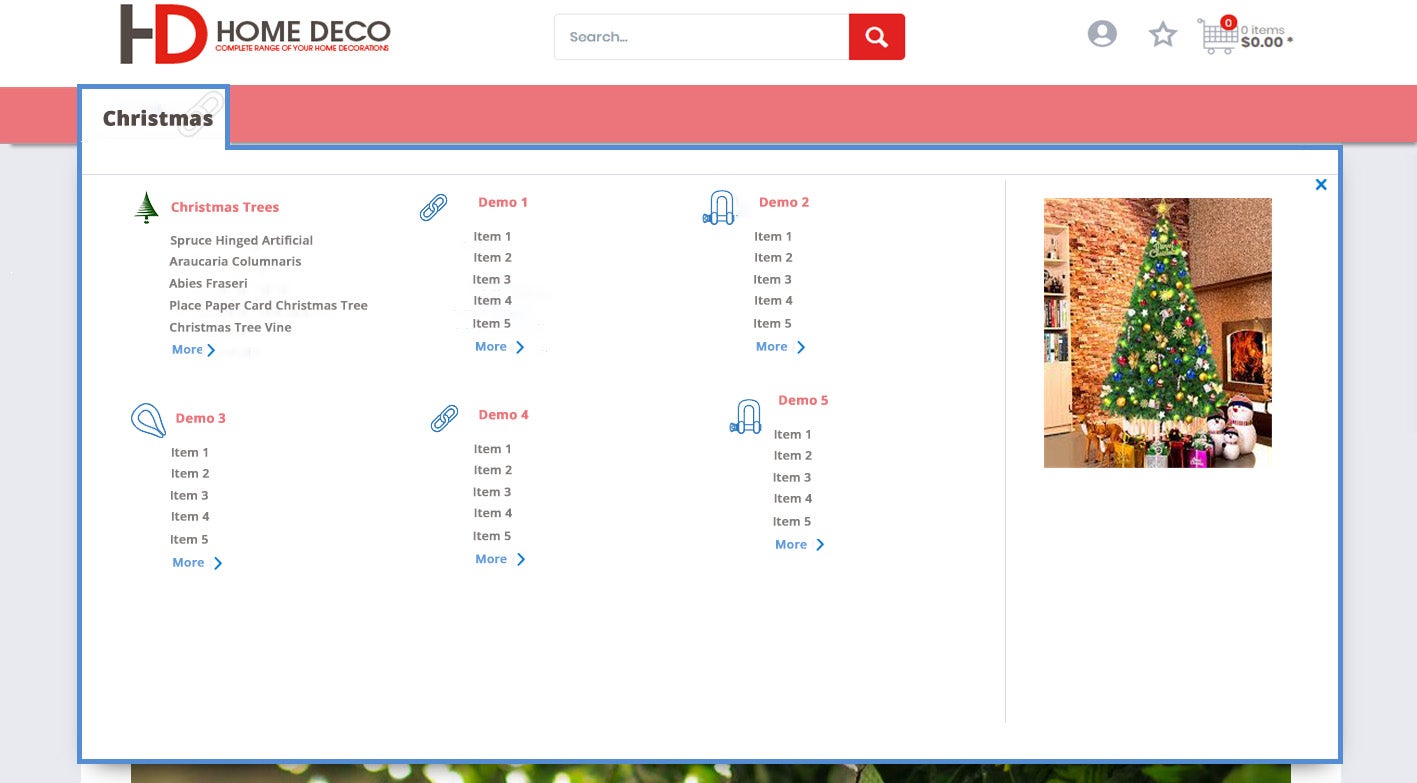Expand More under Demo 3
1417x783 pixels.
[x=197, y=563]
